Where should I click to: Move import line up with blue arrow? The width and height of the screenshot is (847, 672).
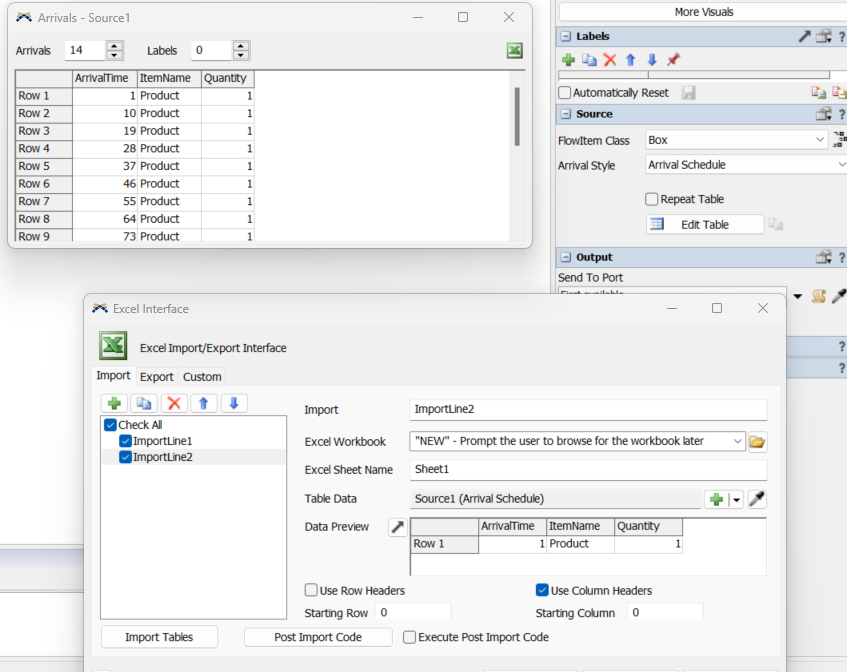tap(204, 403)
